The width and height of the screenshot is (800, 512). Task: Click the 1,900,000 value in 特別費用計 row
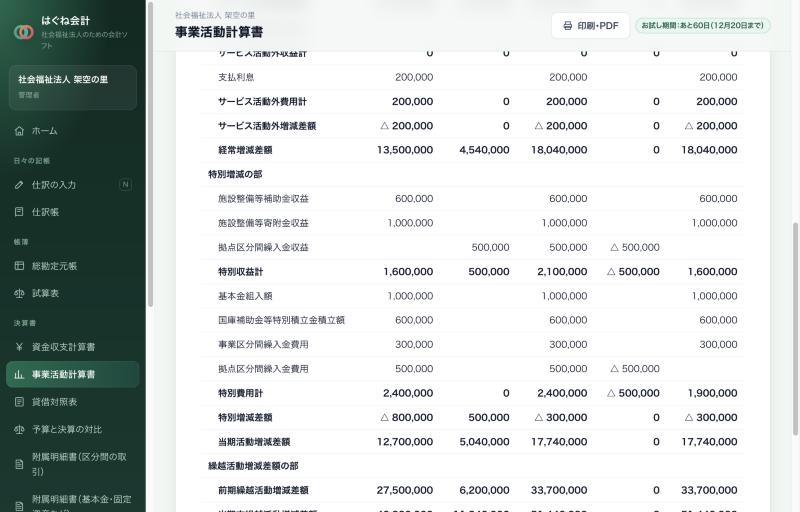(712, 393)
